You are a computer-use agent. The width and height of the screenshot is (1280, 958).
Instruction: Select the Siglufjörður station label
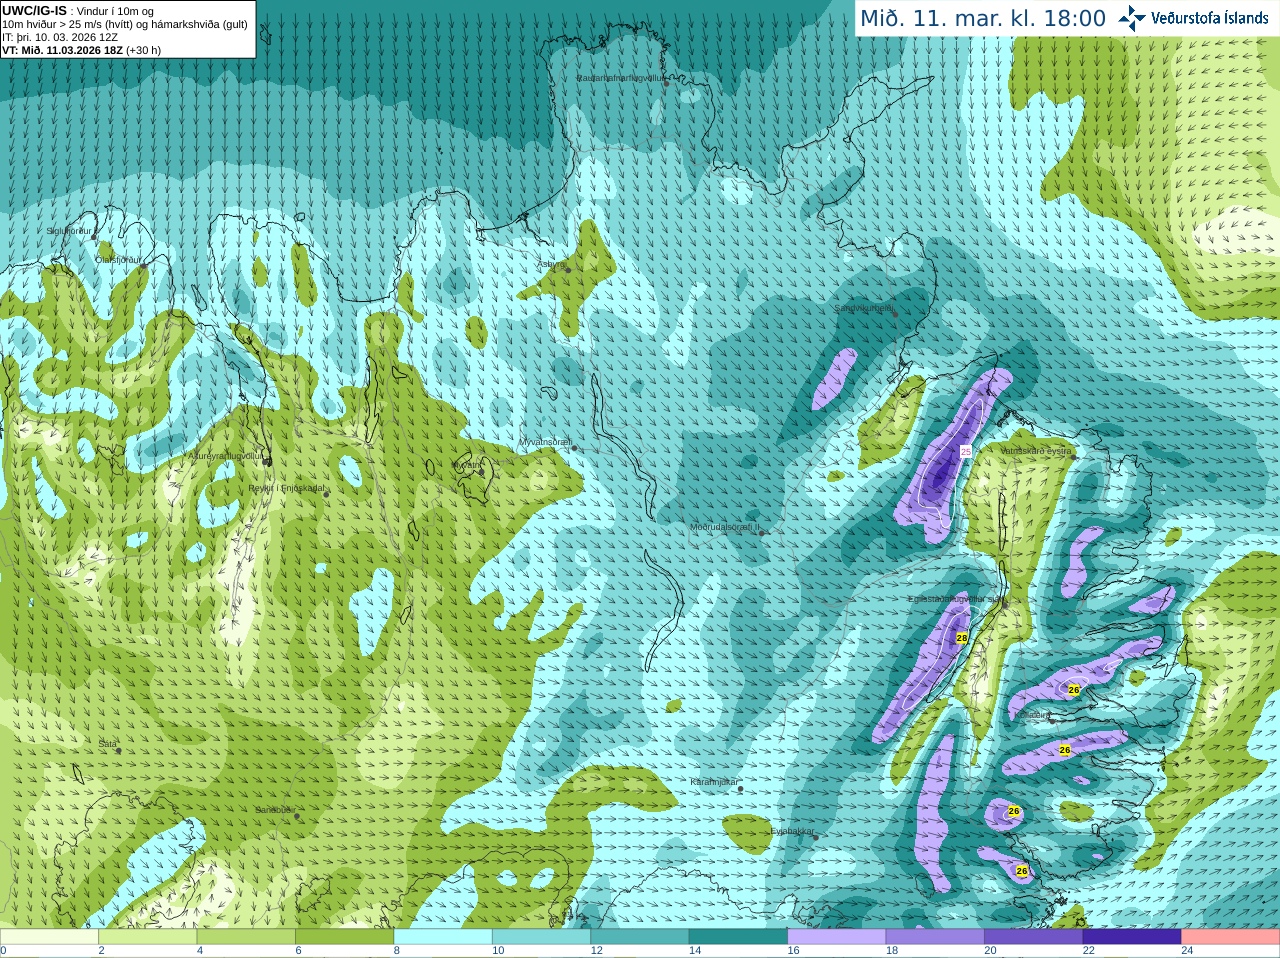click(69, 231)
